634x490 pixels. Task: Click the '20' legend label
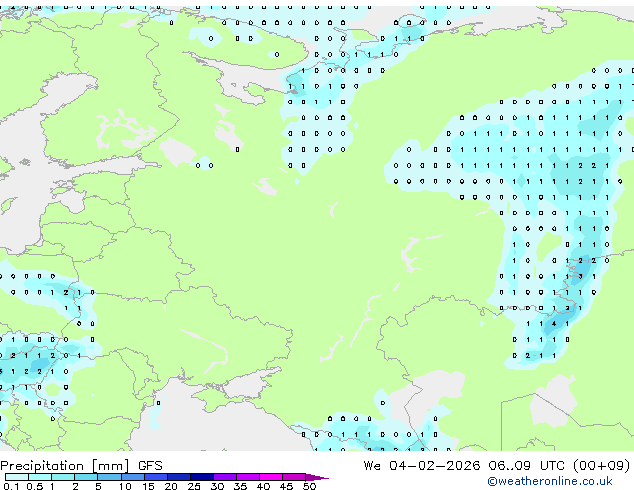(x=171, y=486)
